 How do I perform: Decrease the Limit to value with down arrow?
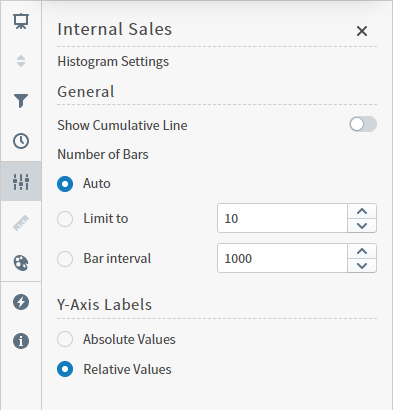coord(362,226)
